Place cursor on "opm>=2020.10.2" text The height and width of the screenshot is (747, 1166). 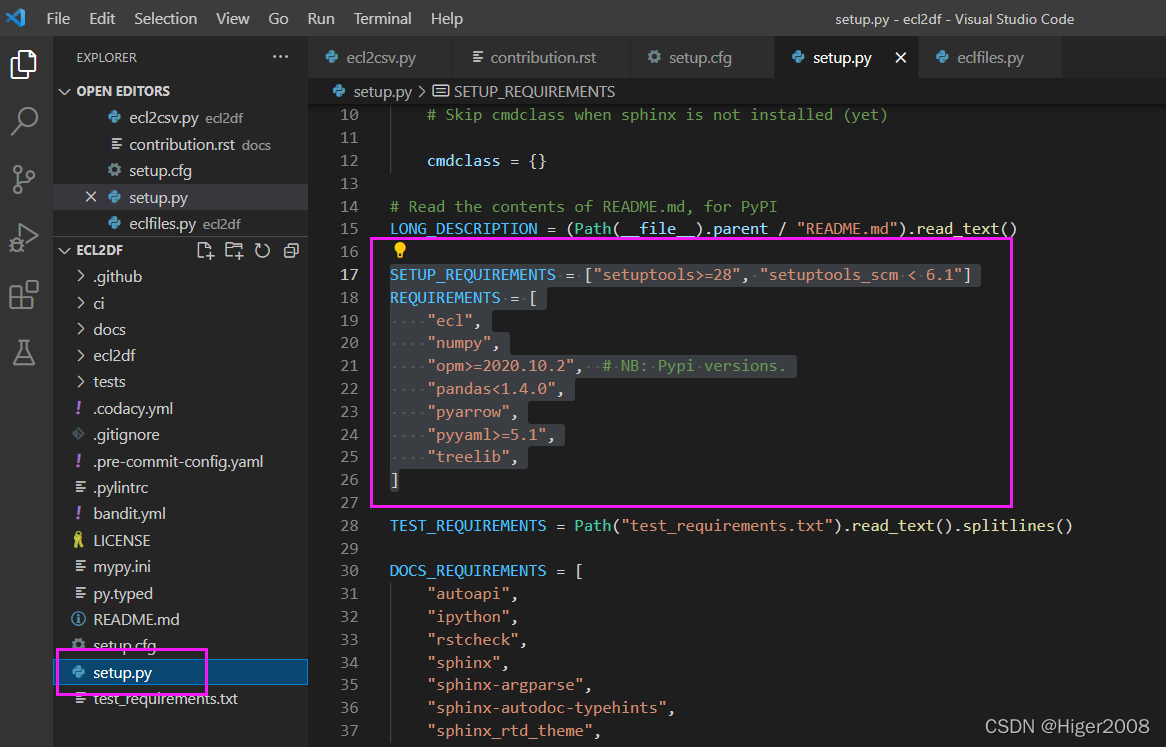[500, 366]
